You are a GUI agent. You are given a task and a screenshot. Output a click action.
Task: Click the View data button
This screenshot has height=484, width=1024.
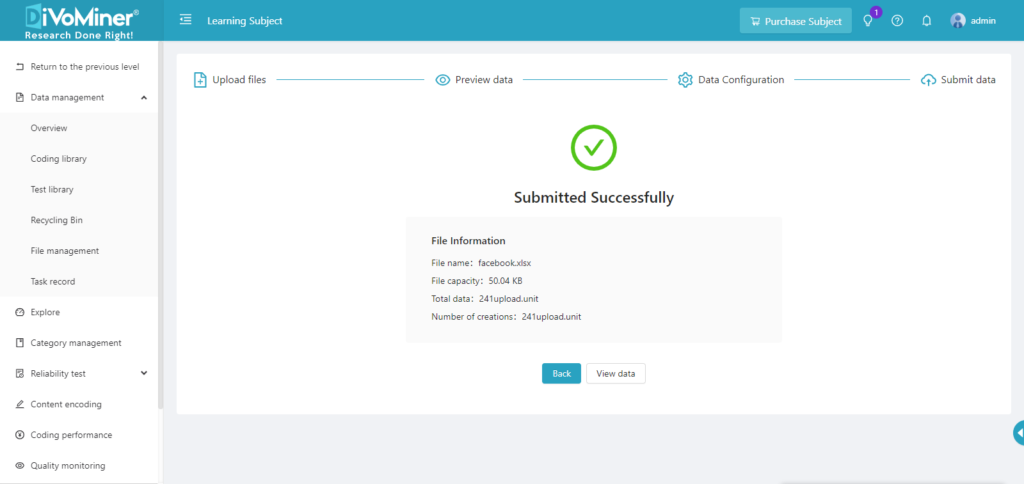click(x=616, y=374)
